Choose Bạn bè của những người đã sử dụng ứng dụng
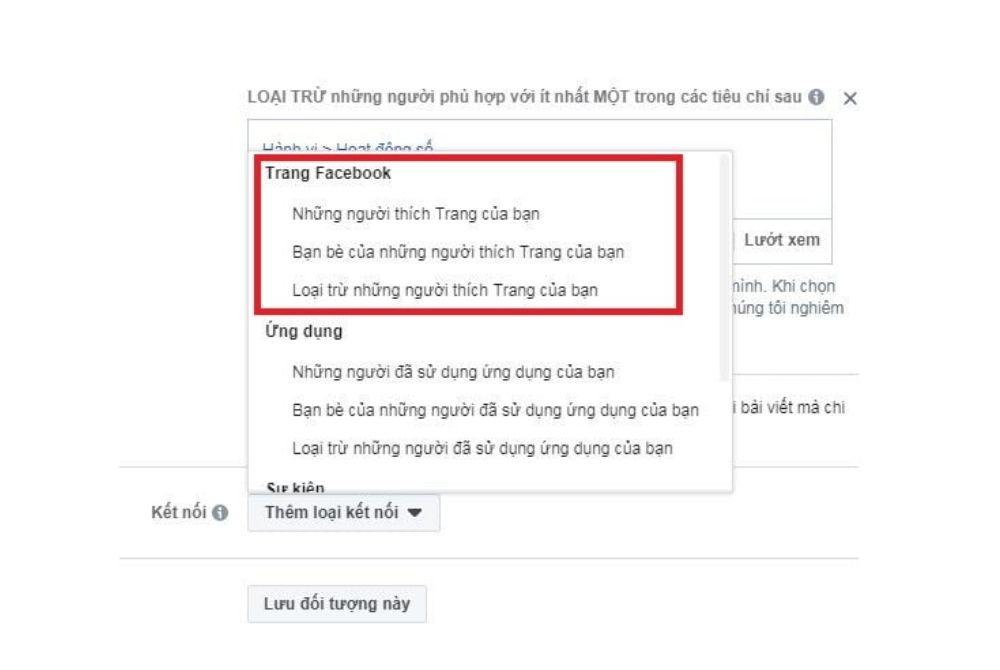 [495, 411]
